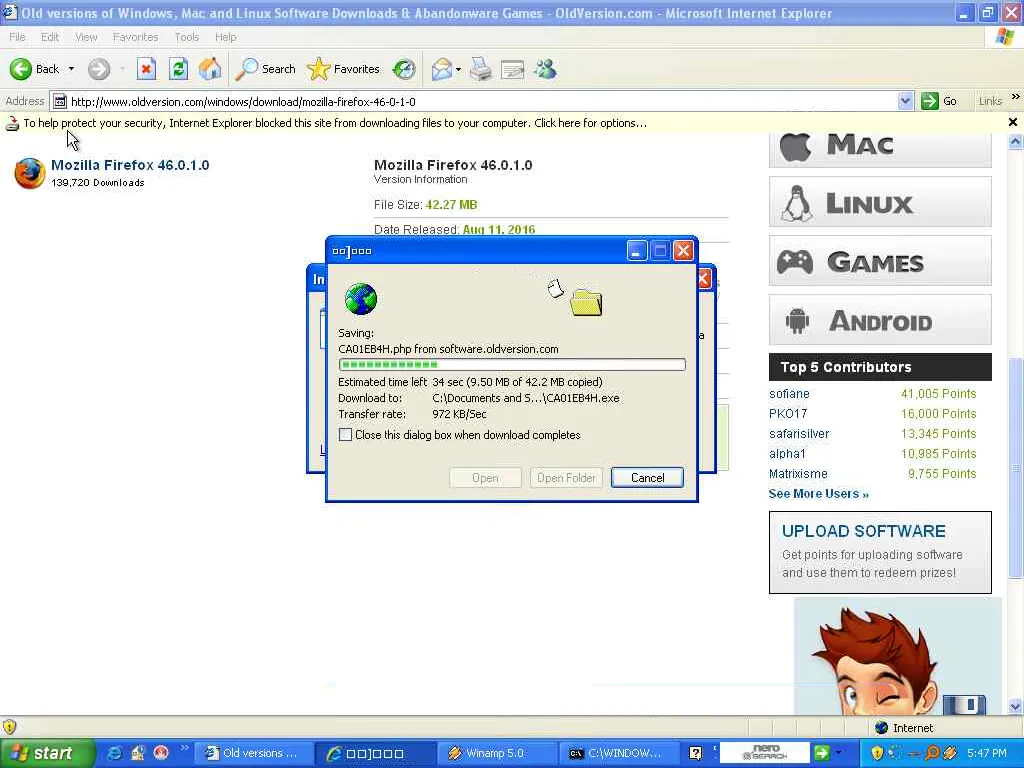Click the scrollbar up arrow

[x=1016, y=141]
